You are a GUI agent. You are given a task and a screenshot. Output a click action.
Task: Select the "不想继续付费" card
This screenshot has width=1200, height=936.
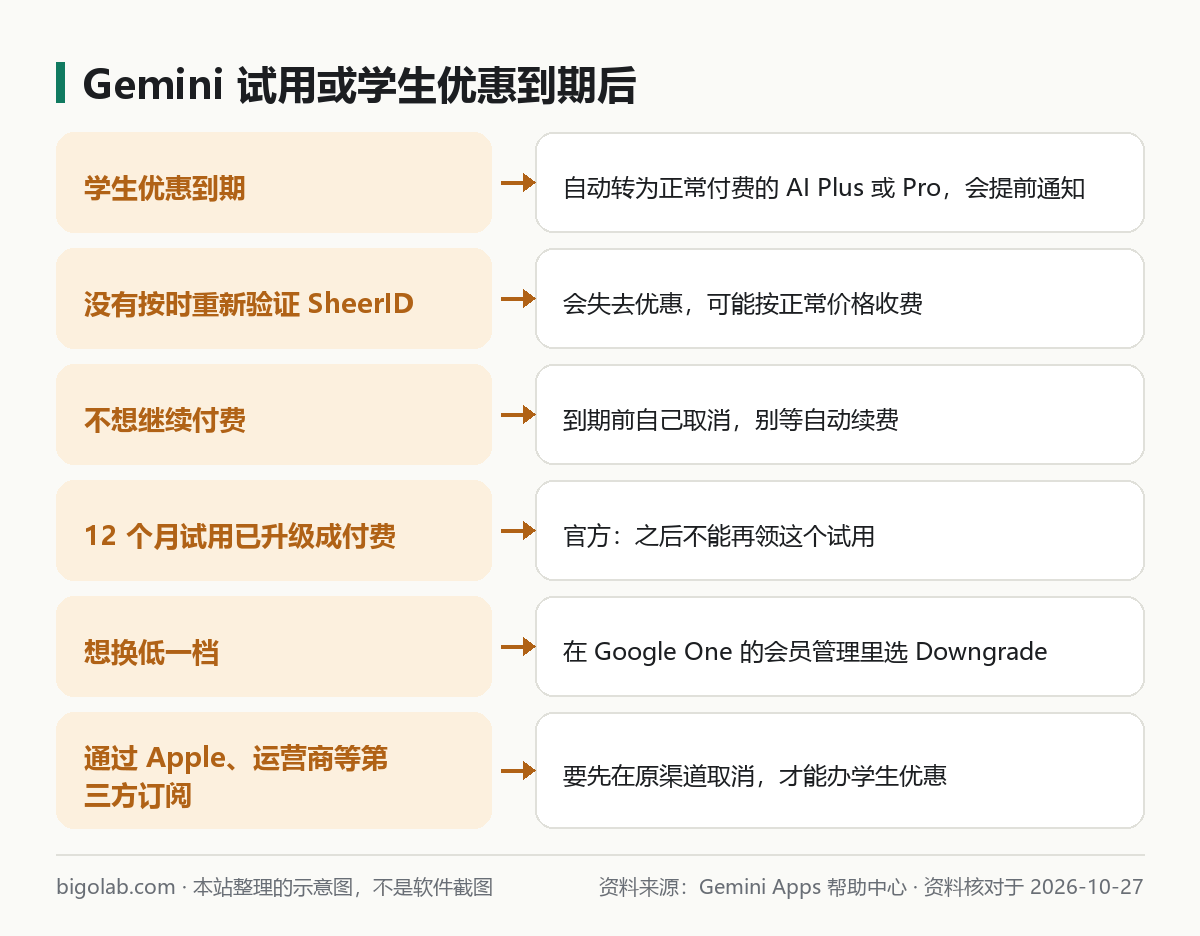click(x=274, y=415)
